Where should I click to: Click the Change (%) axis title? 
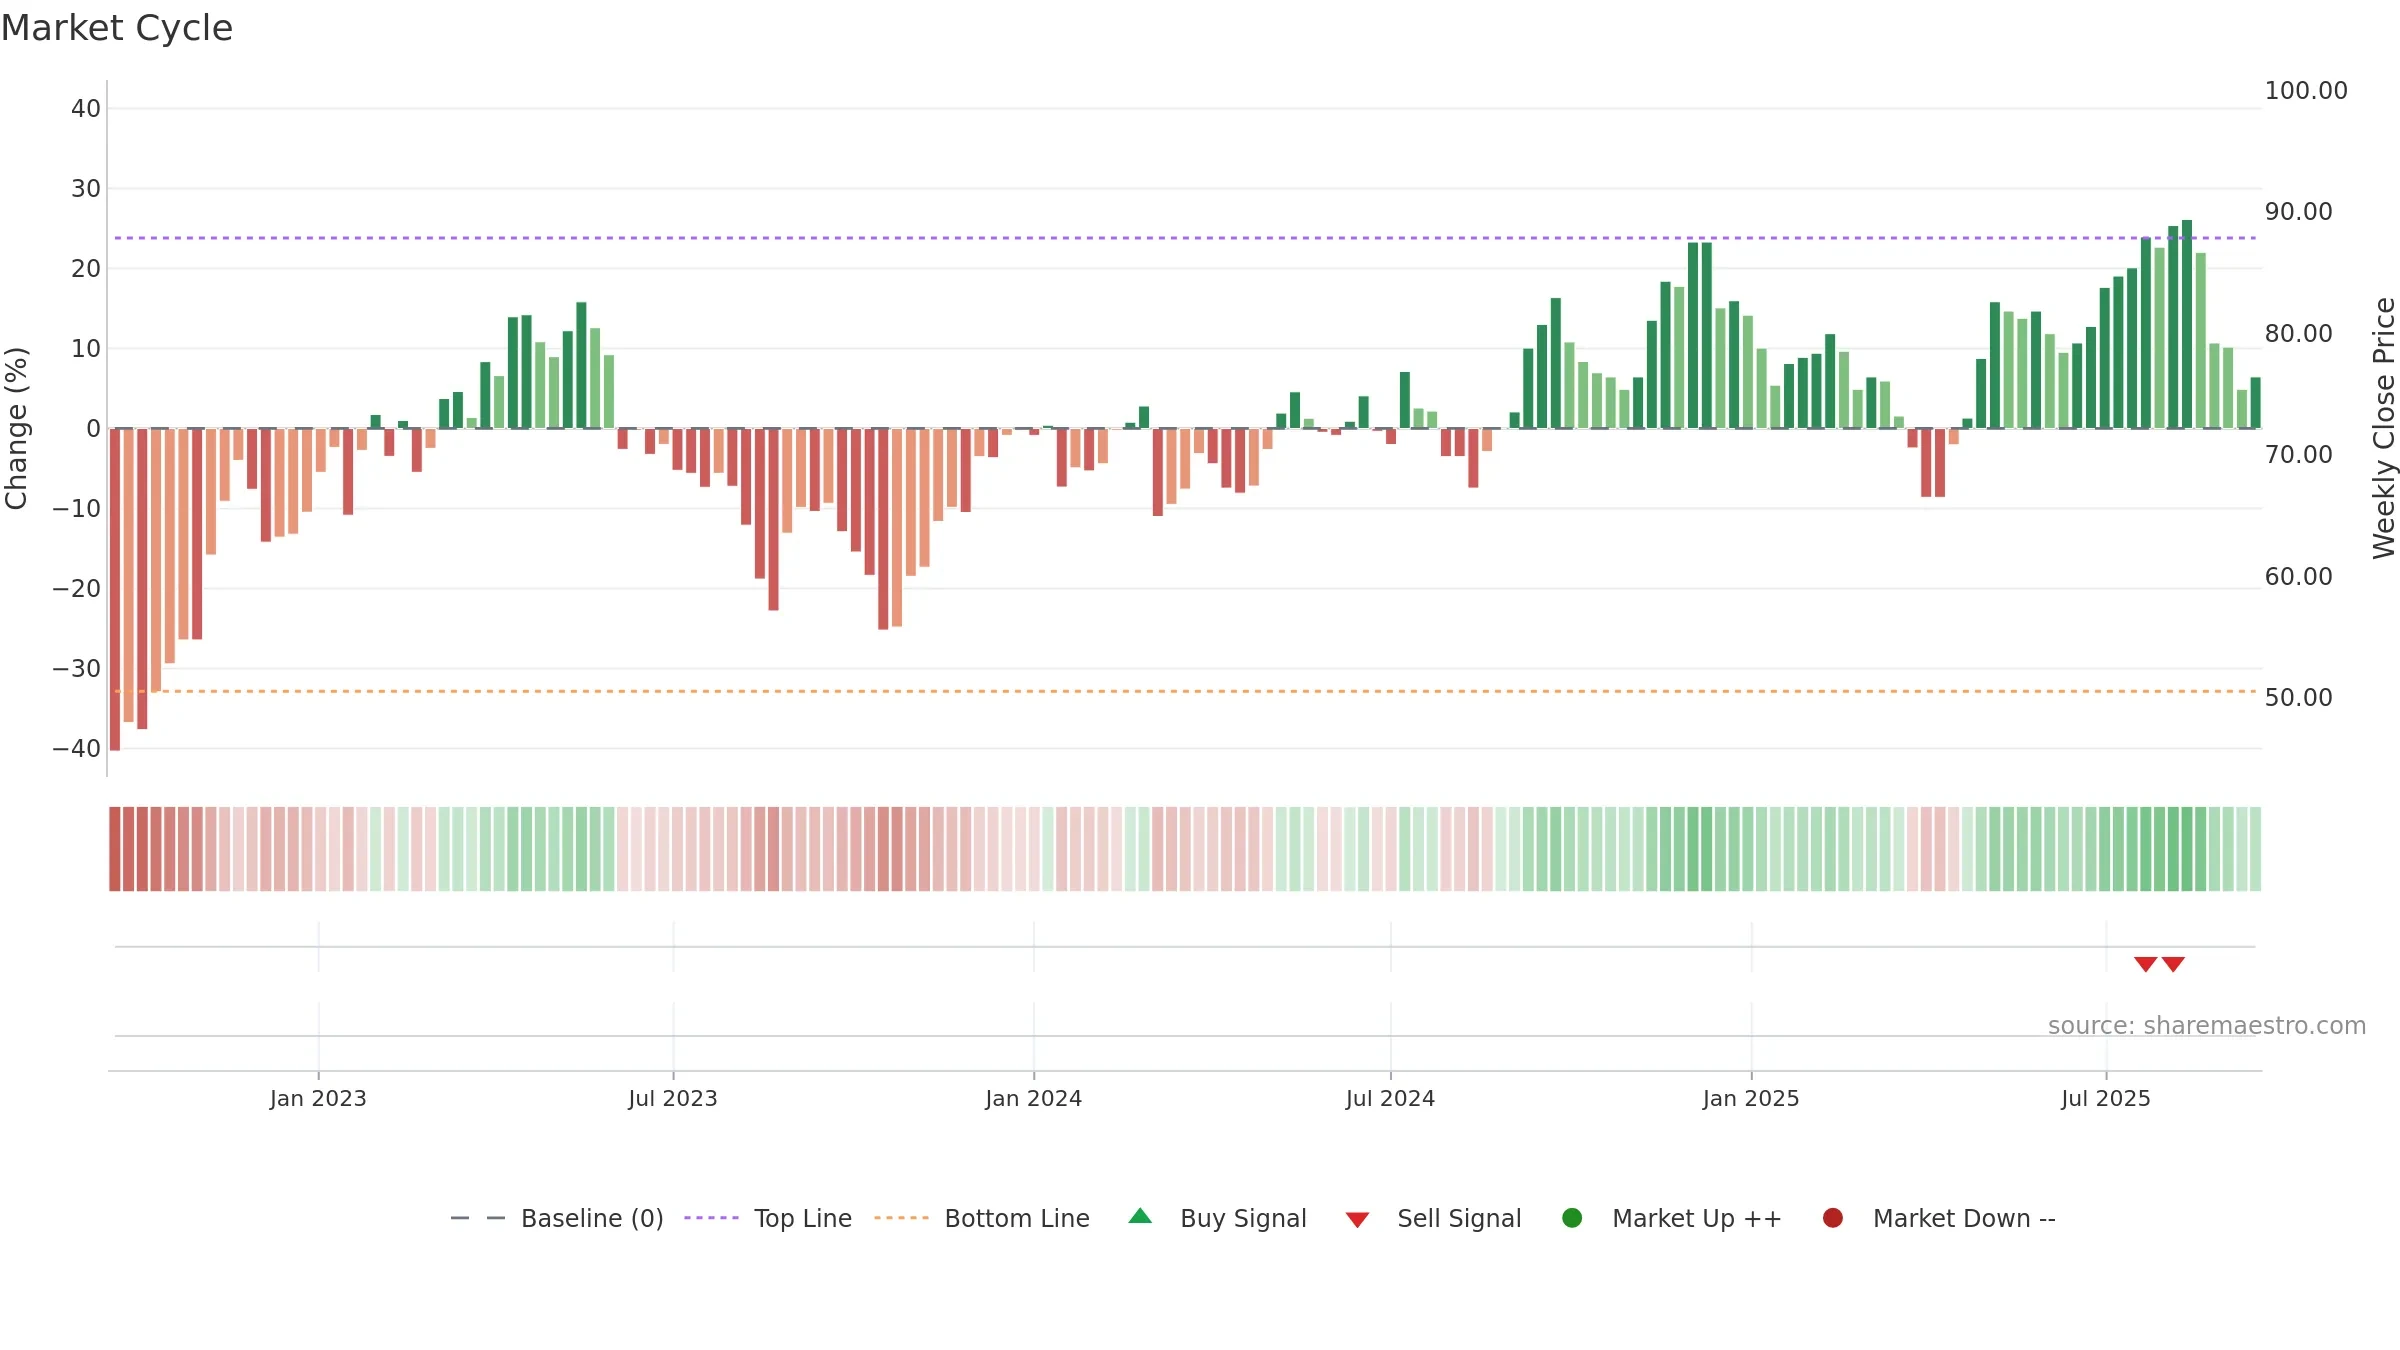[16, 428]
